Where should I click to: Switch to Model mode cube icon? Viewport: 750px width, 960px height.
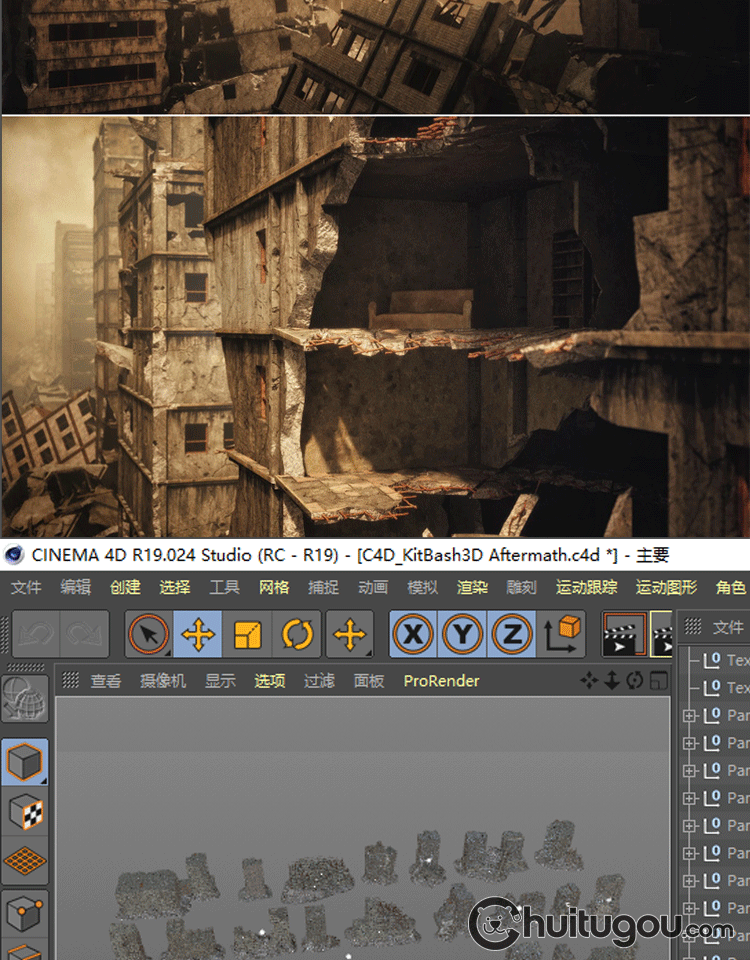pyautogui.click(x=24, y=763)
